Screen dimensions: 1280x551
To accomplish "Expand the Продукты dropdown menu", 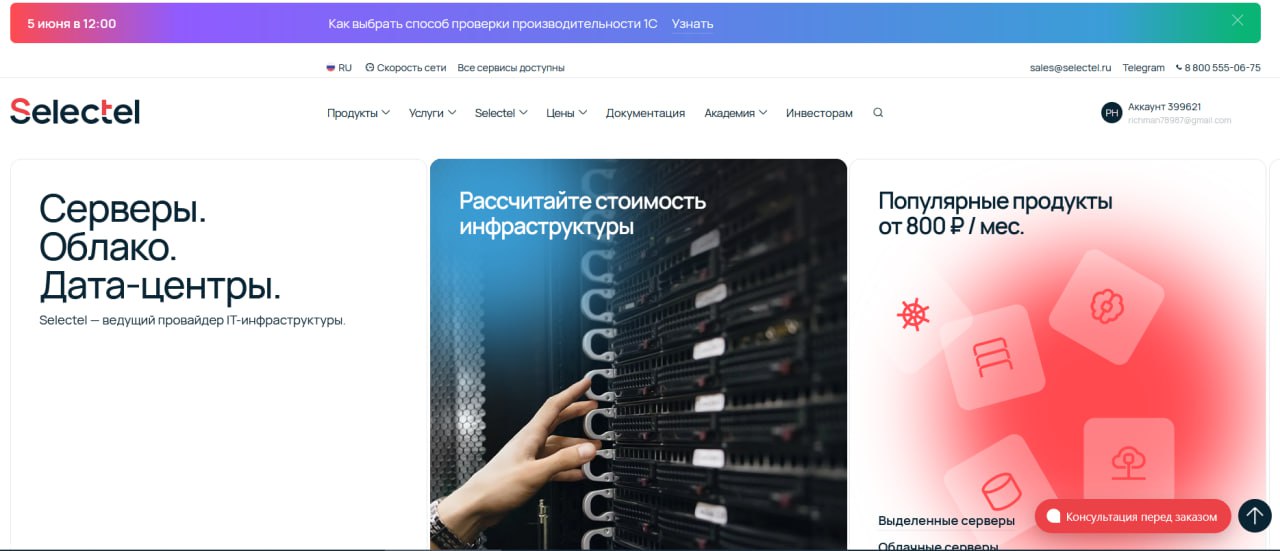I will point(358,113).
